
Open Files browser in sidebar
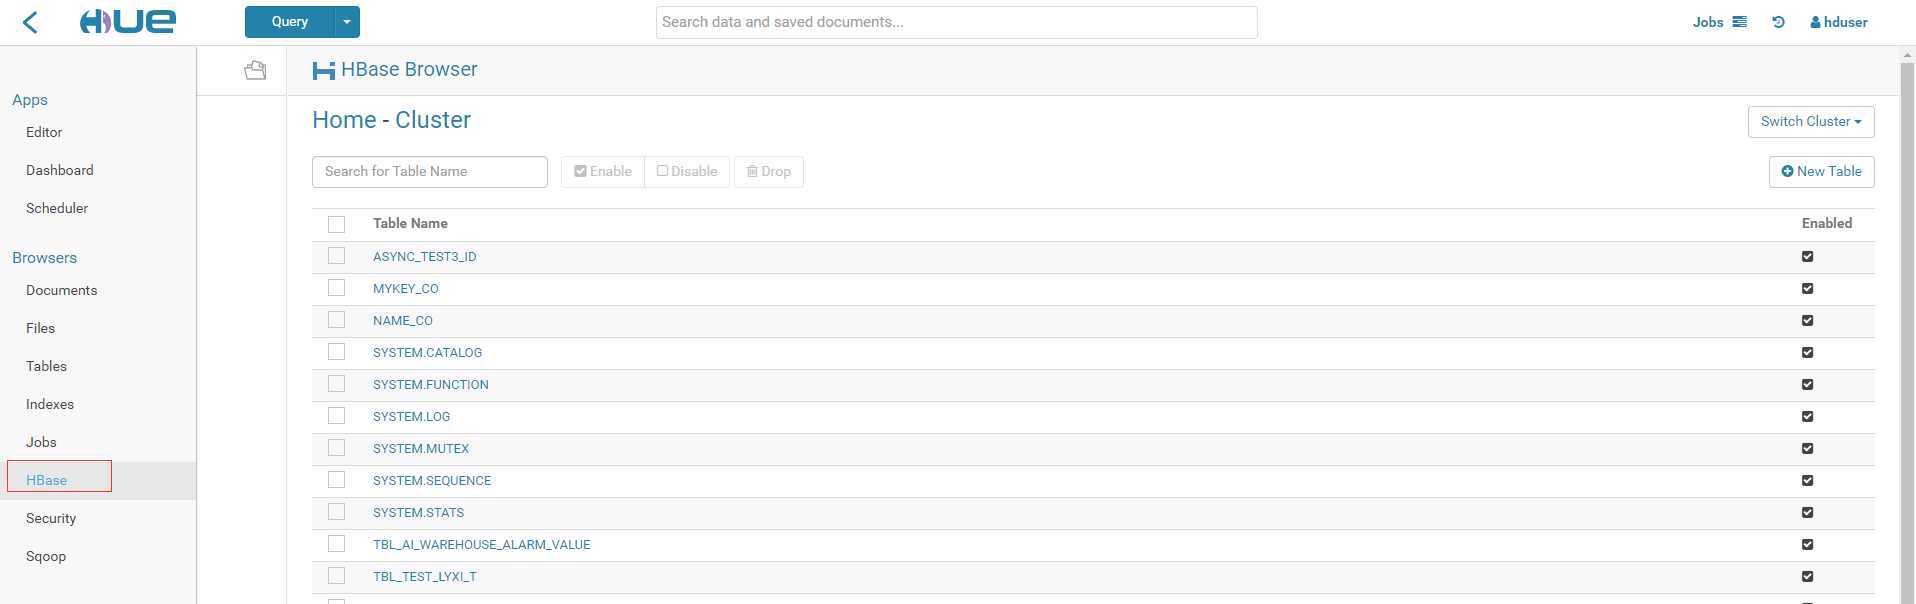40,328
